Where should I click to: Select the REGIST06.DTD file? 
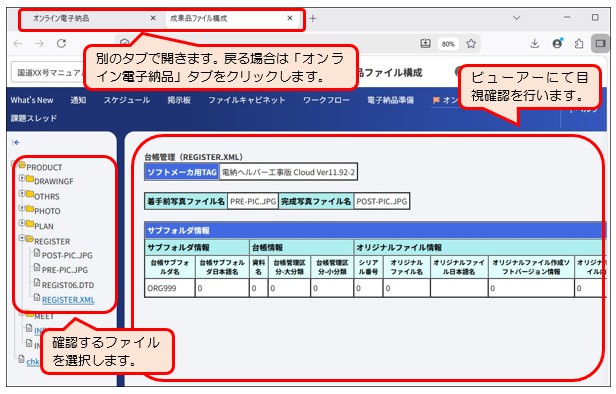[x=68, y=285]
